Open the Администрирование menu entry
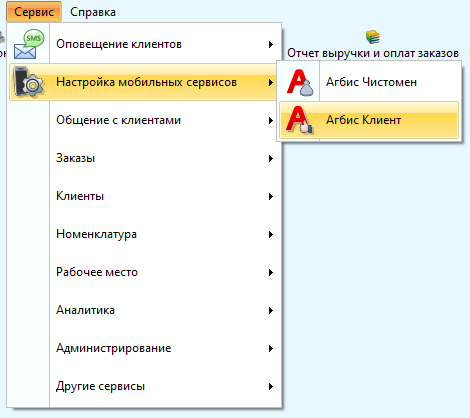This screenshot has height=418, width=470. click(143, 348)
